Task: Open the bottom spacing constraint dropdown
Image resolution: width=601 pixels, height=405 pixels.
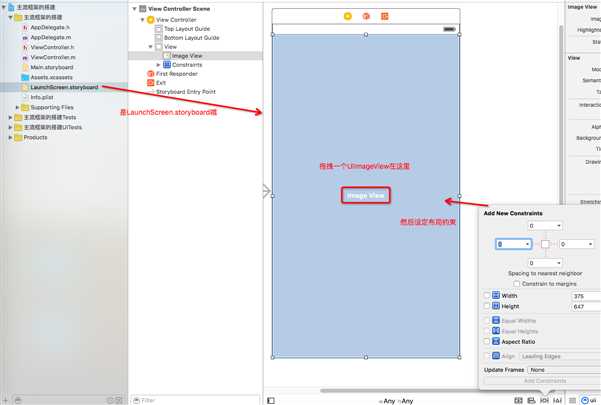Action: pos(559,263)
